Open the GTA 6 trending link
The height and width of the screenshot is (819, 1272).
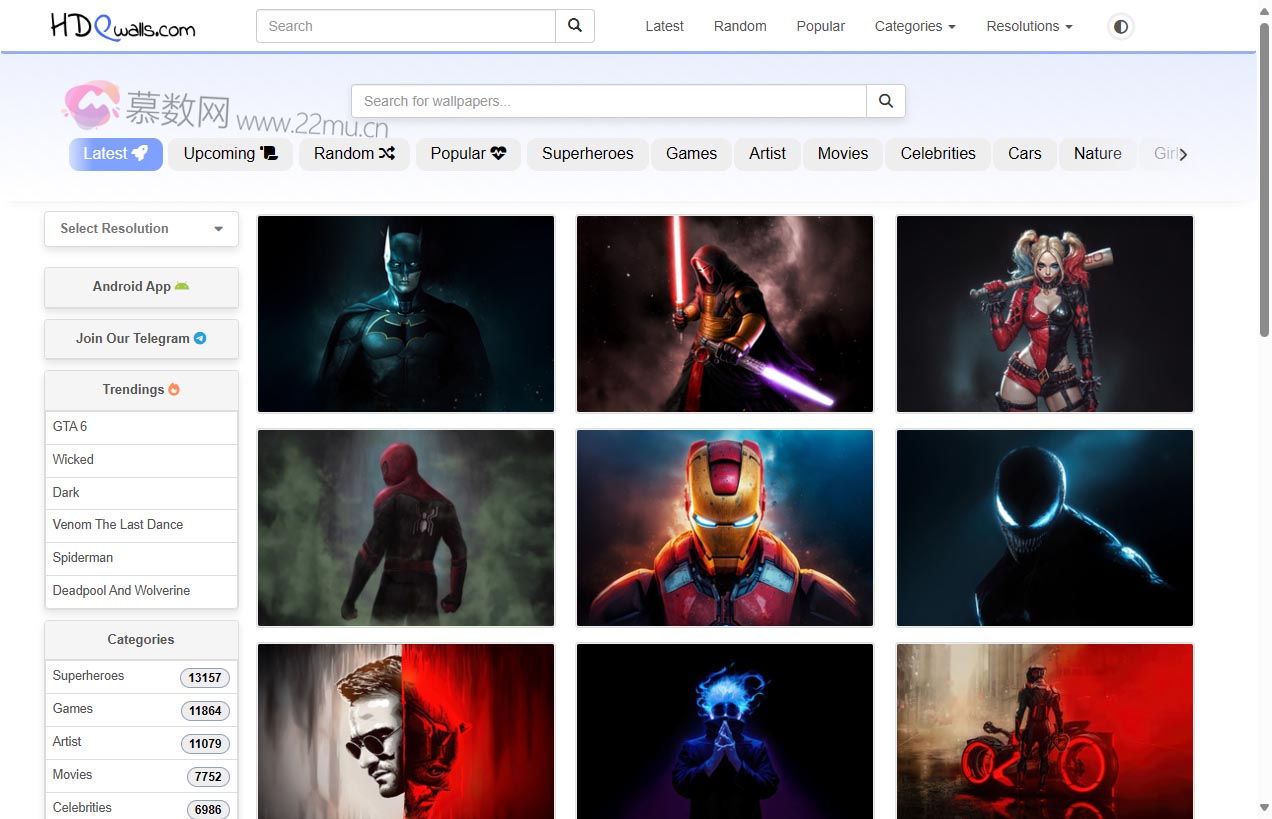pyautogui.click(x=70, y=427)
